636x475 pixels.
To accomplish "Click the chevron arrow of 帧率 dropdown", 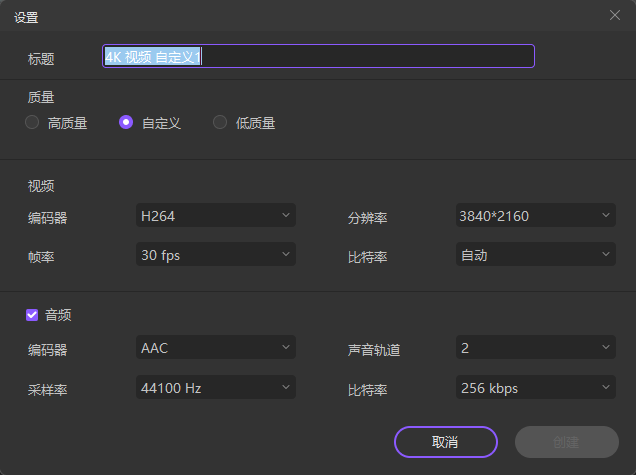I will 286,255.
